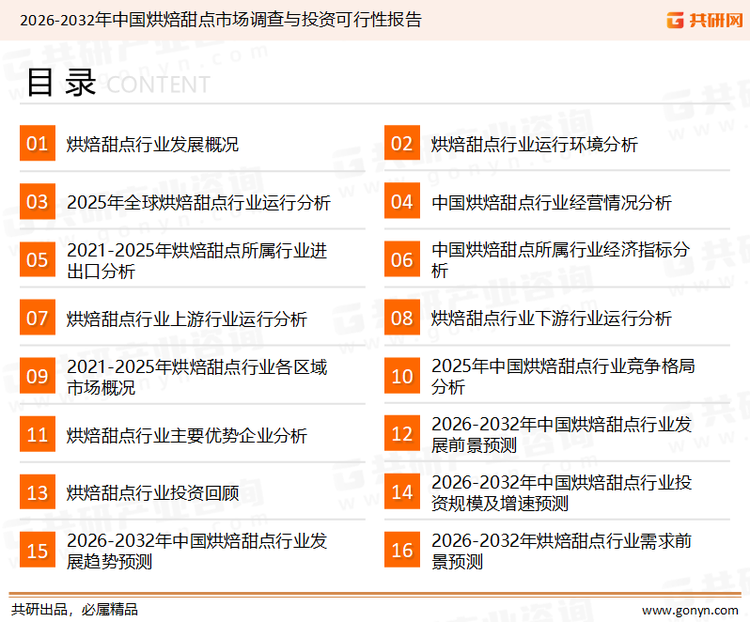Select 2026-2032年烘焙甜点行业需求前景预测 entry
The height and width of the screenshot is (622, 750).
[x=561, y=551]
